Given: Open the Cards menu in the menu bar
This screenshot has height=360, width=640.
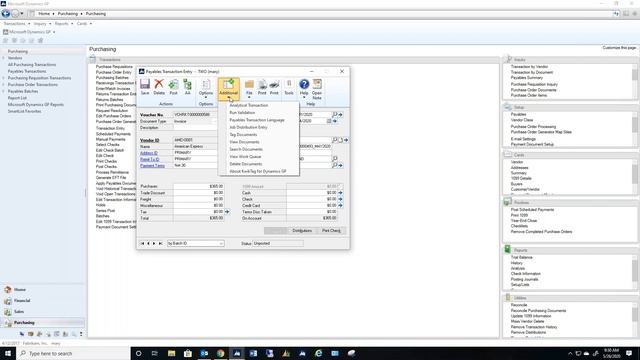Looking at the screenshot, I should 84,24.
